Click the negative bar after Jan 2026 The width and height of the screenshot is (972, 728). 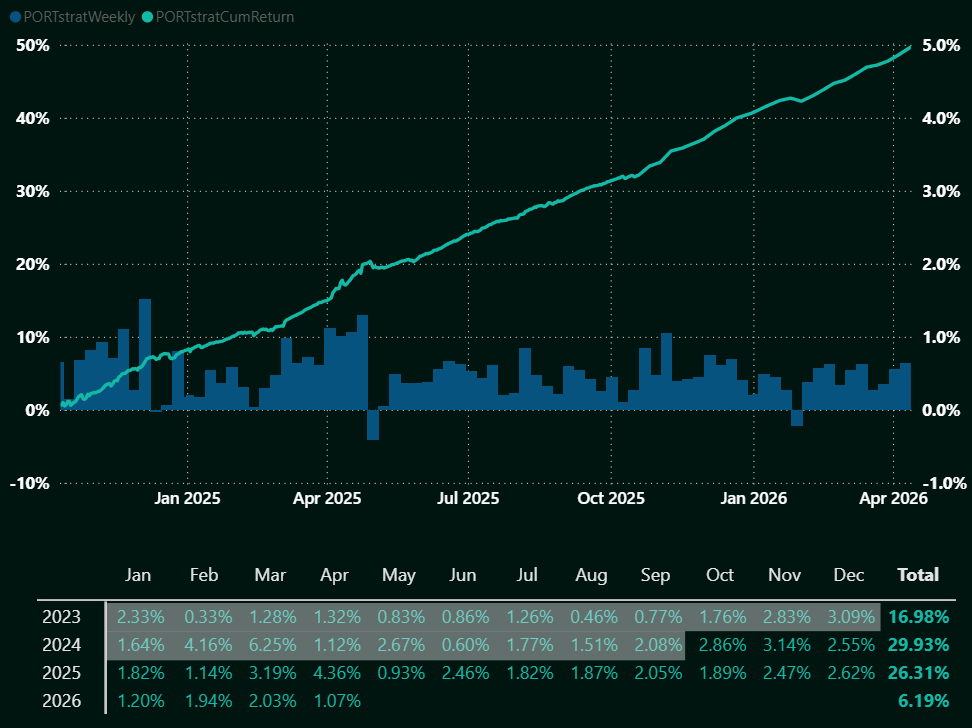coord(797,418)
